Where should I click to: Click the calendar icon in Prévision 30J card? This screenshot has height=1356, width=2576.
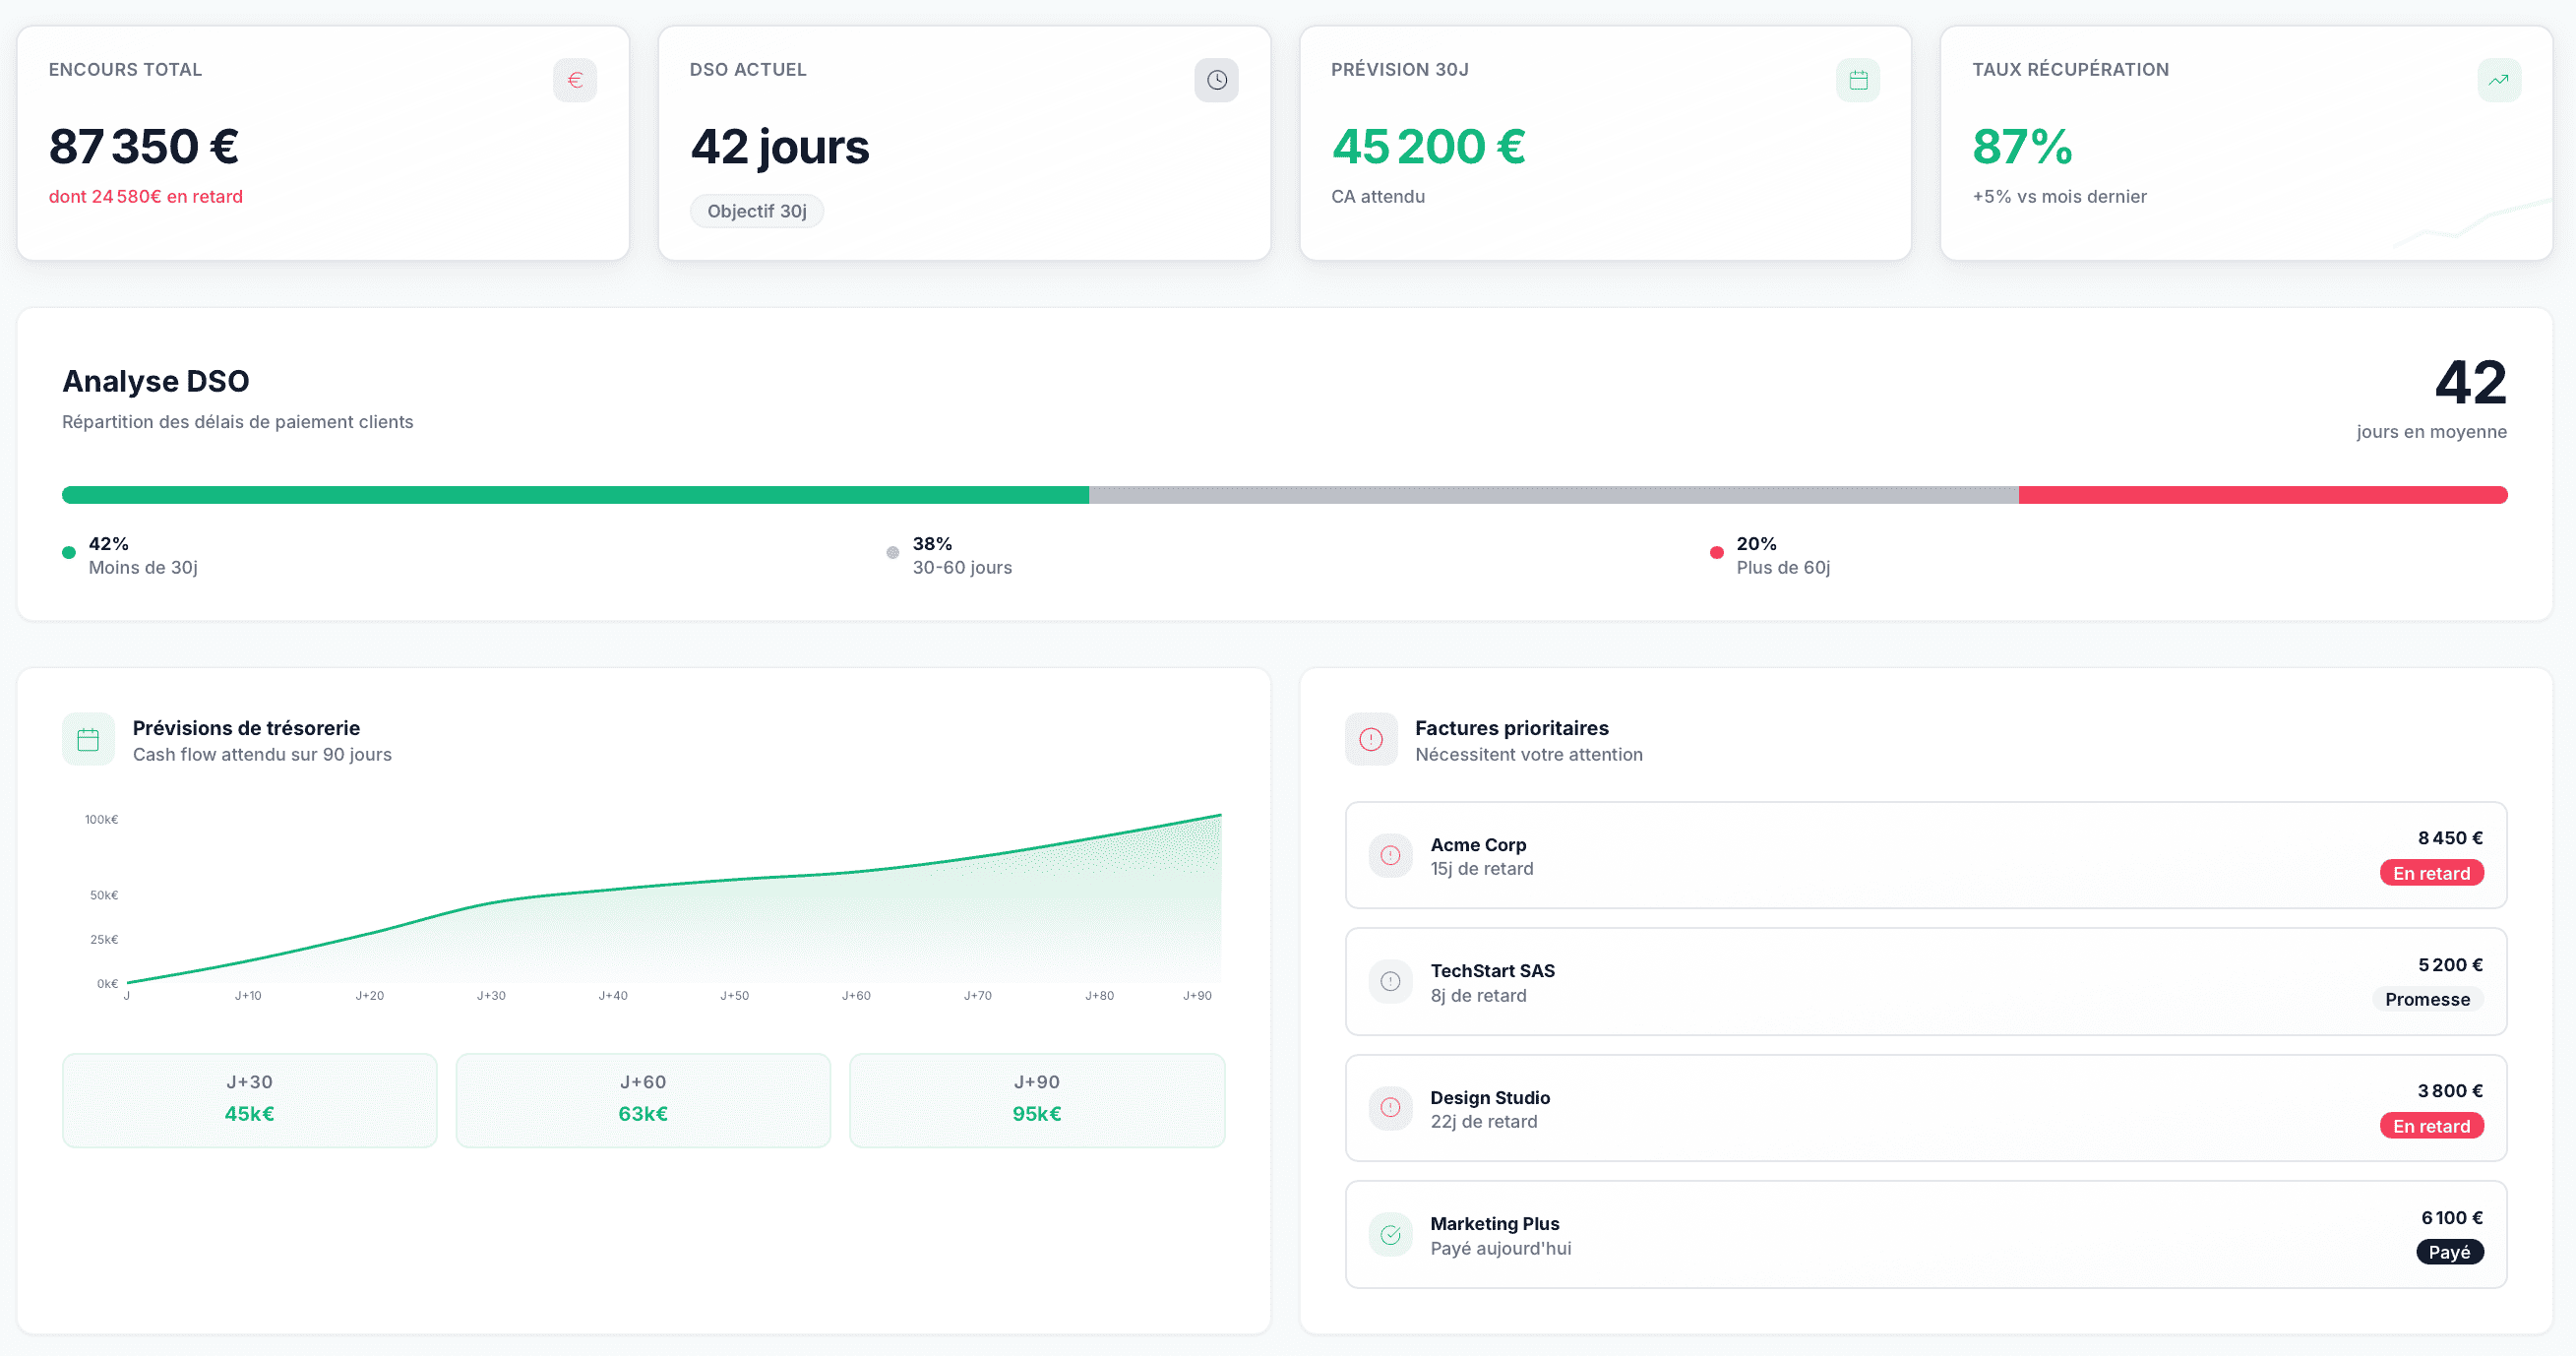(x=1857, y=80)
